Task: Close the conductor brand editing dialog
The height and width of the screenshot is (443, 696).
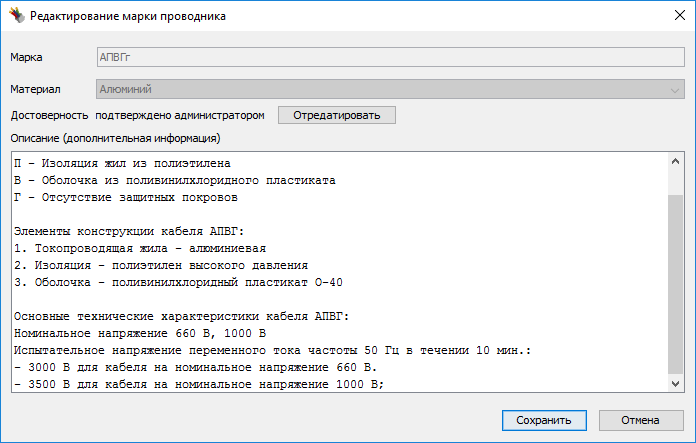Action: click(680, 16)
